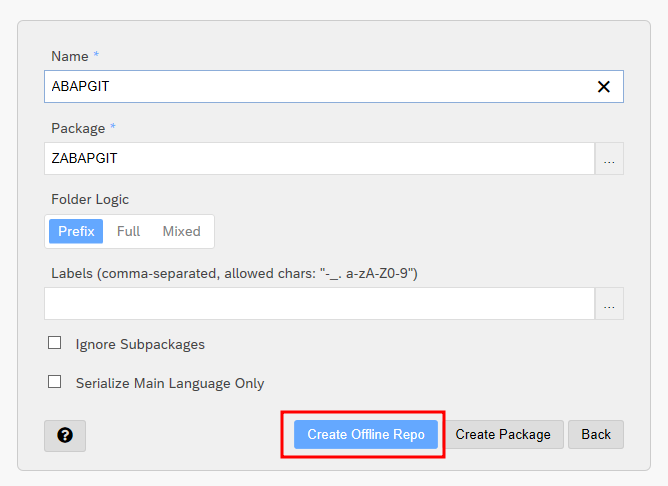668x486 pixels.
Task: Select Full folder logic
Action: 128,231
